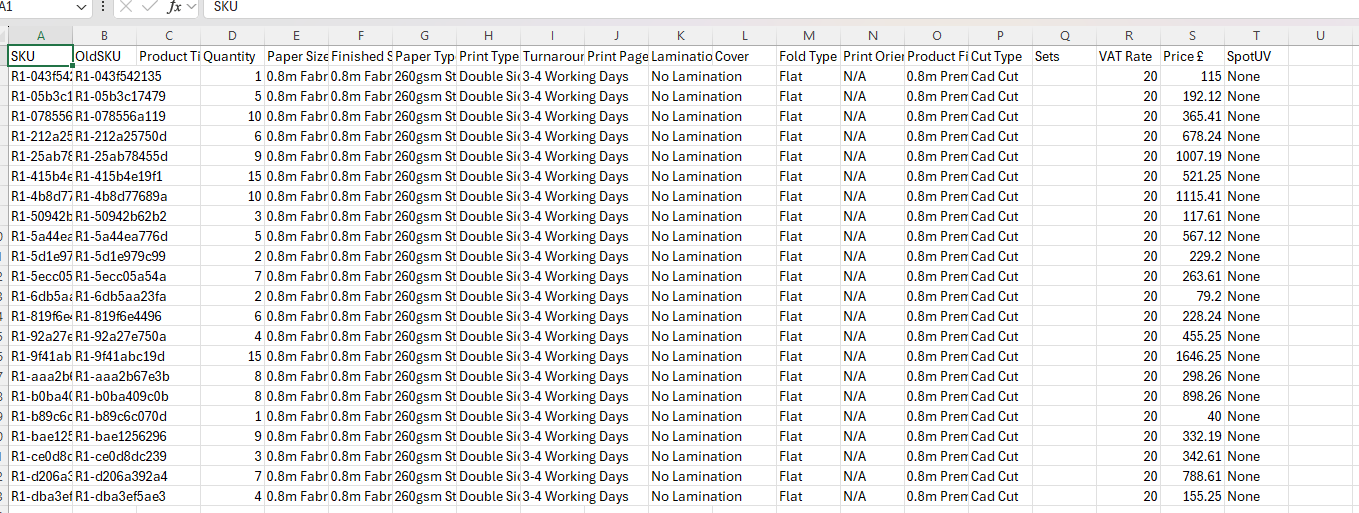Select the price cell 229.2
Screen dimensions: 1359x513
[1192, 256]
